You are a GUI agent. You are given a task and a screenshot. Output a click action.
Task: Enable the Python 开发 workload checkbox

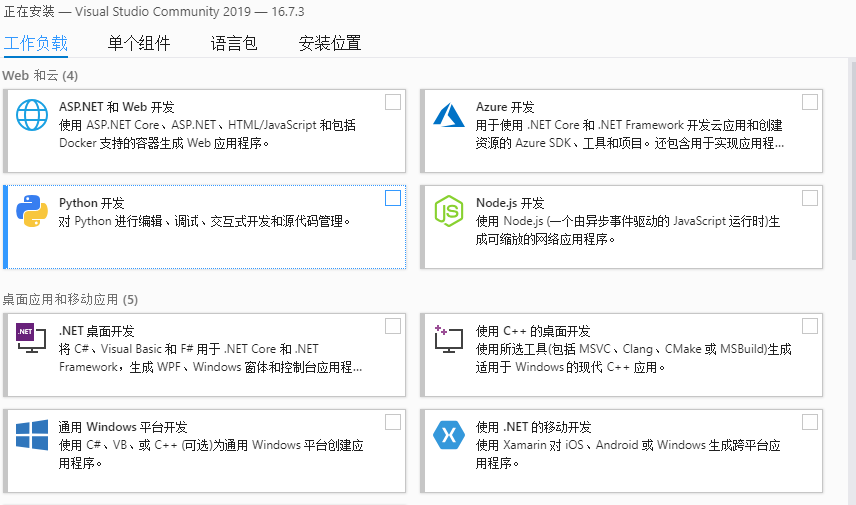point(393,198)
